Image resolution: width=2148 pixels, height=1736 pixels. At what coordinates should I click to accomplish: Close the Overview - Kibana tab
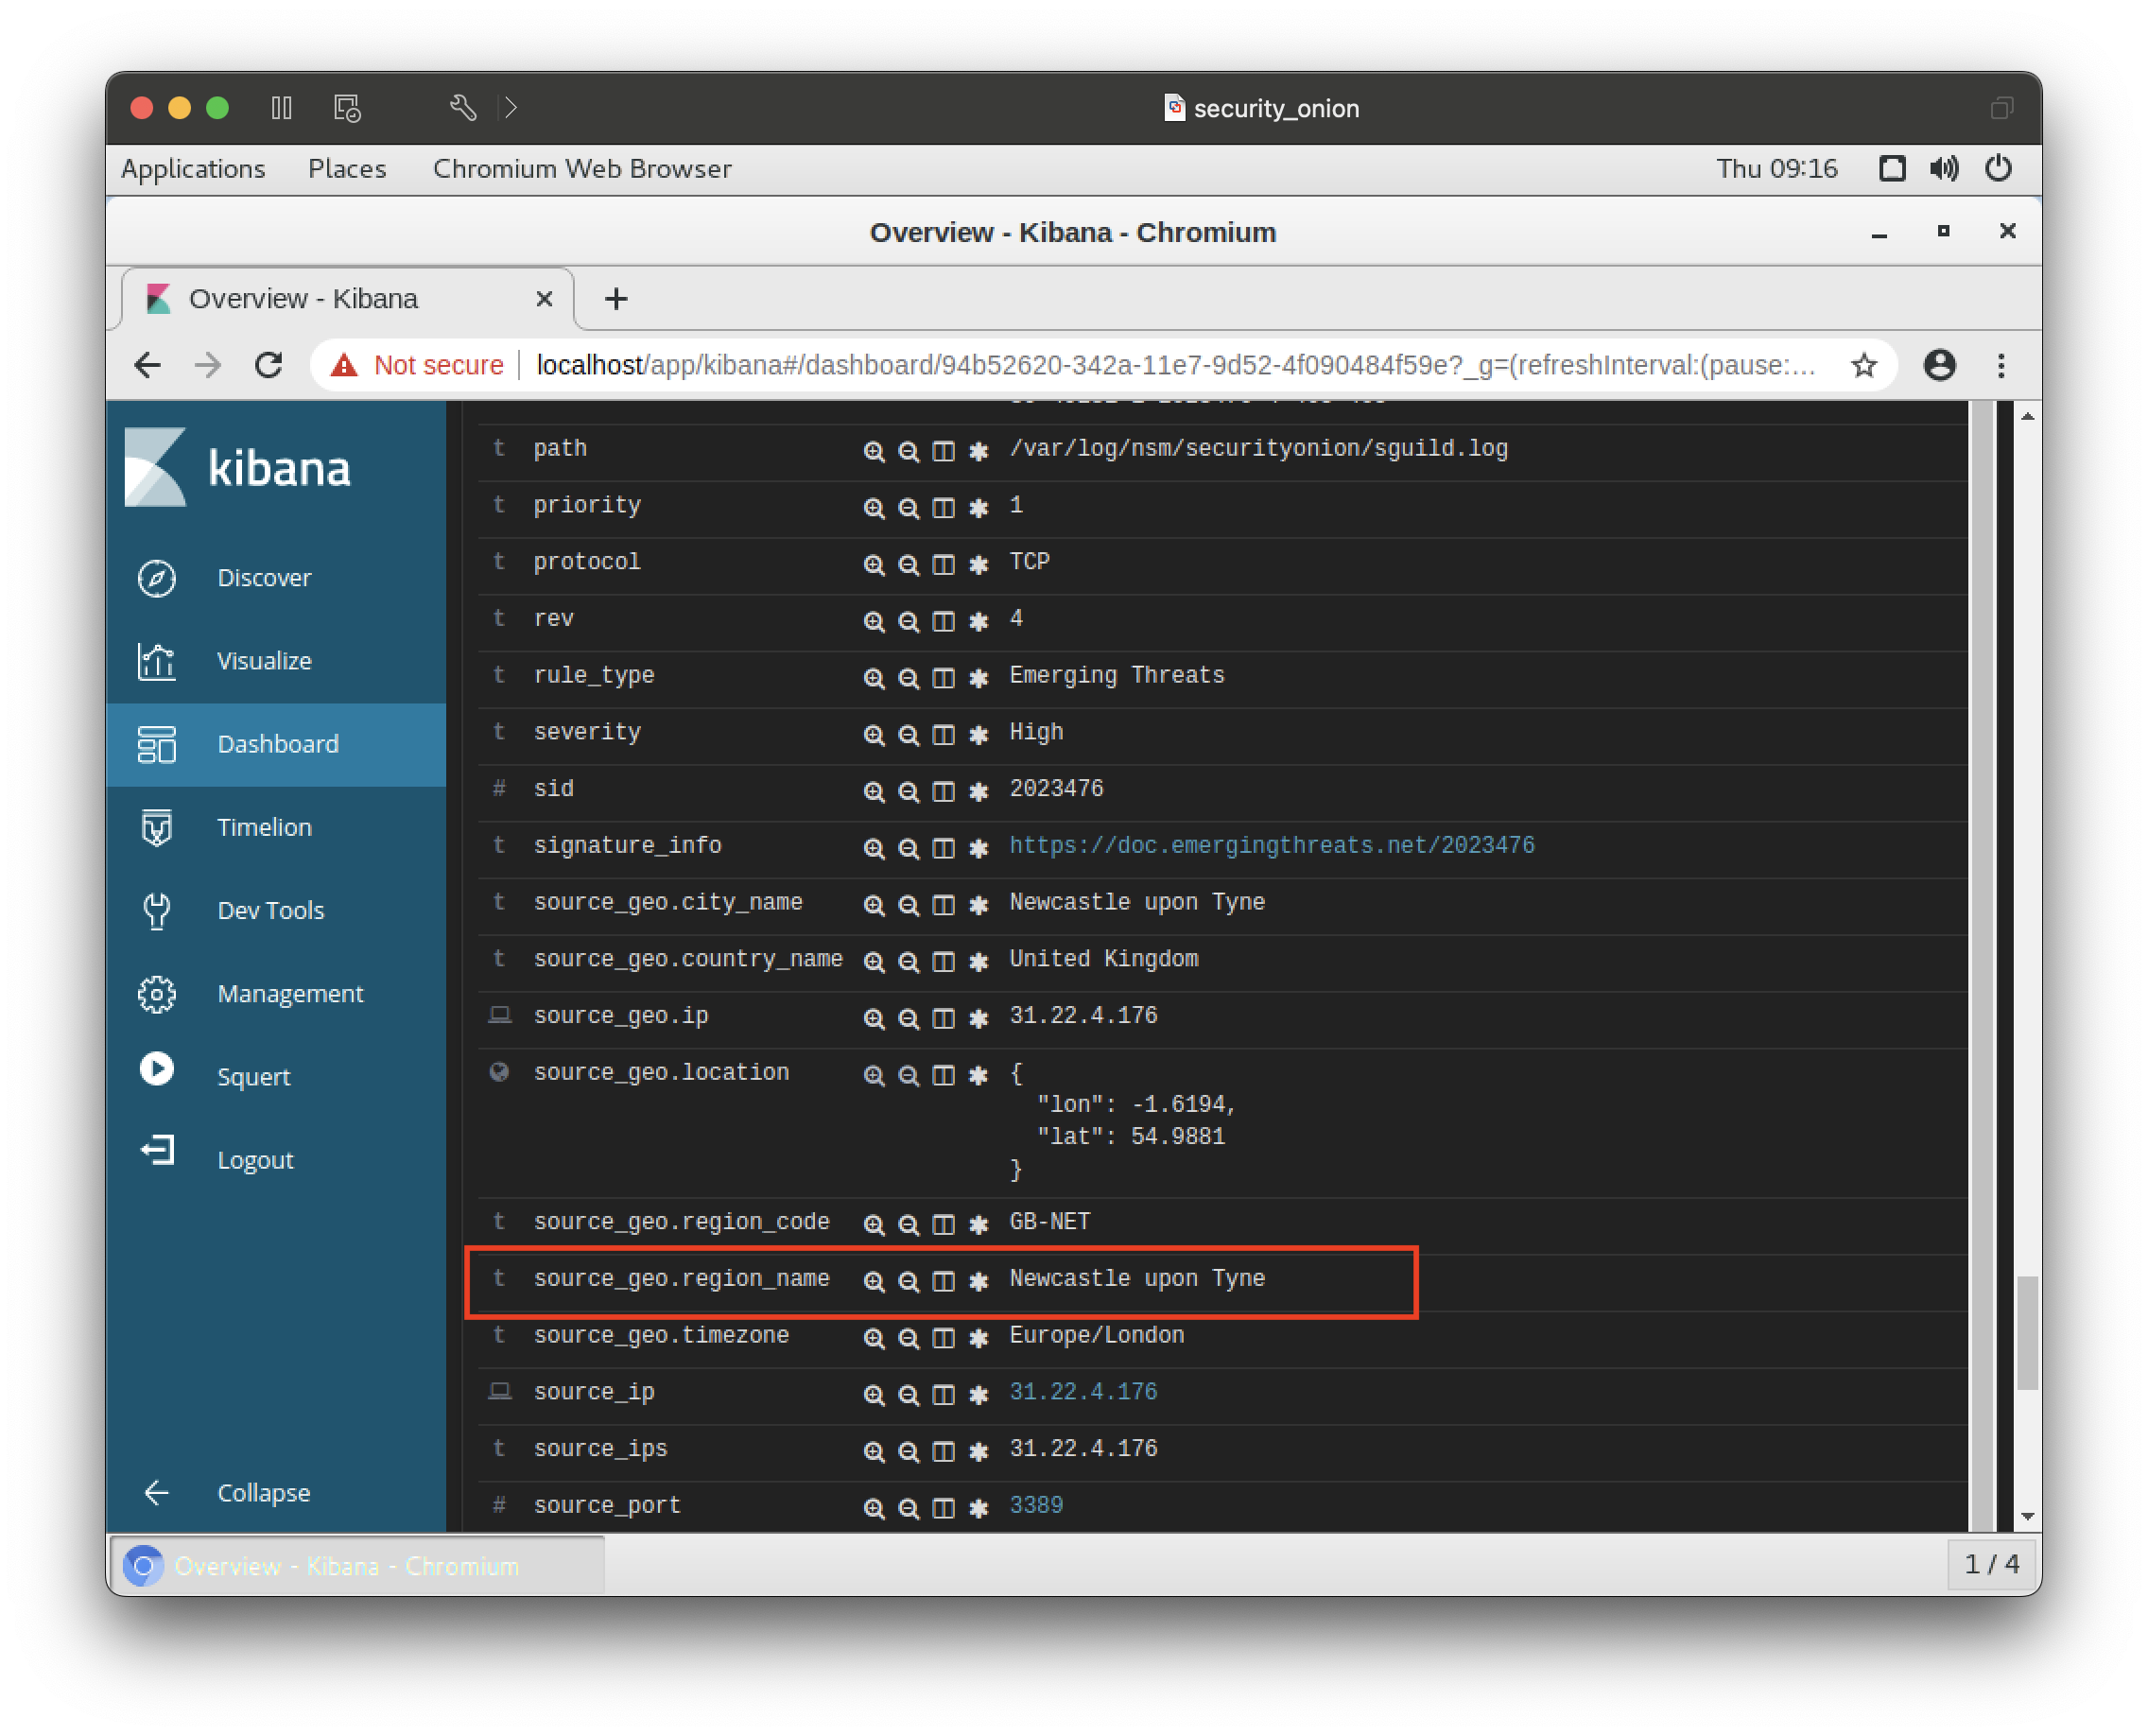(544, 299)
